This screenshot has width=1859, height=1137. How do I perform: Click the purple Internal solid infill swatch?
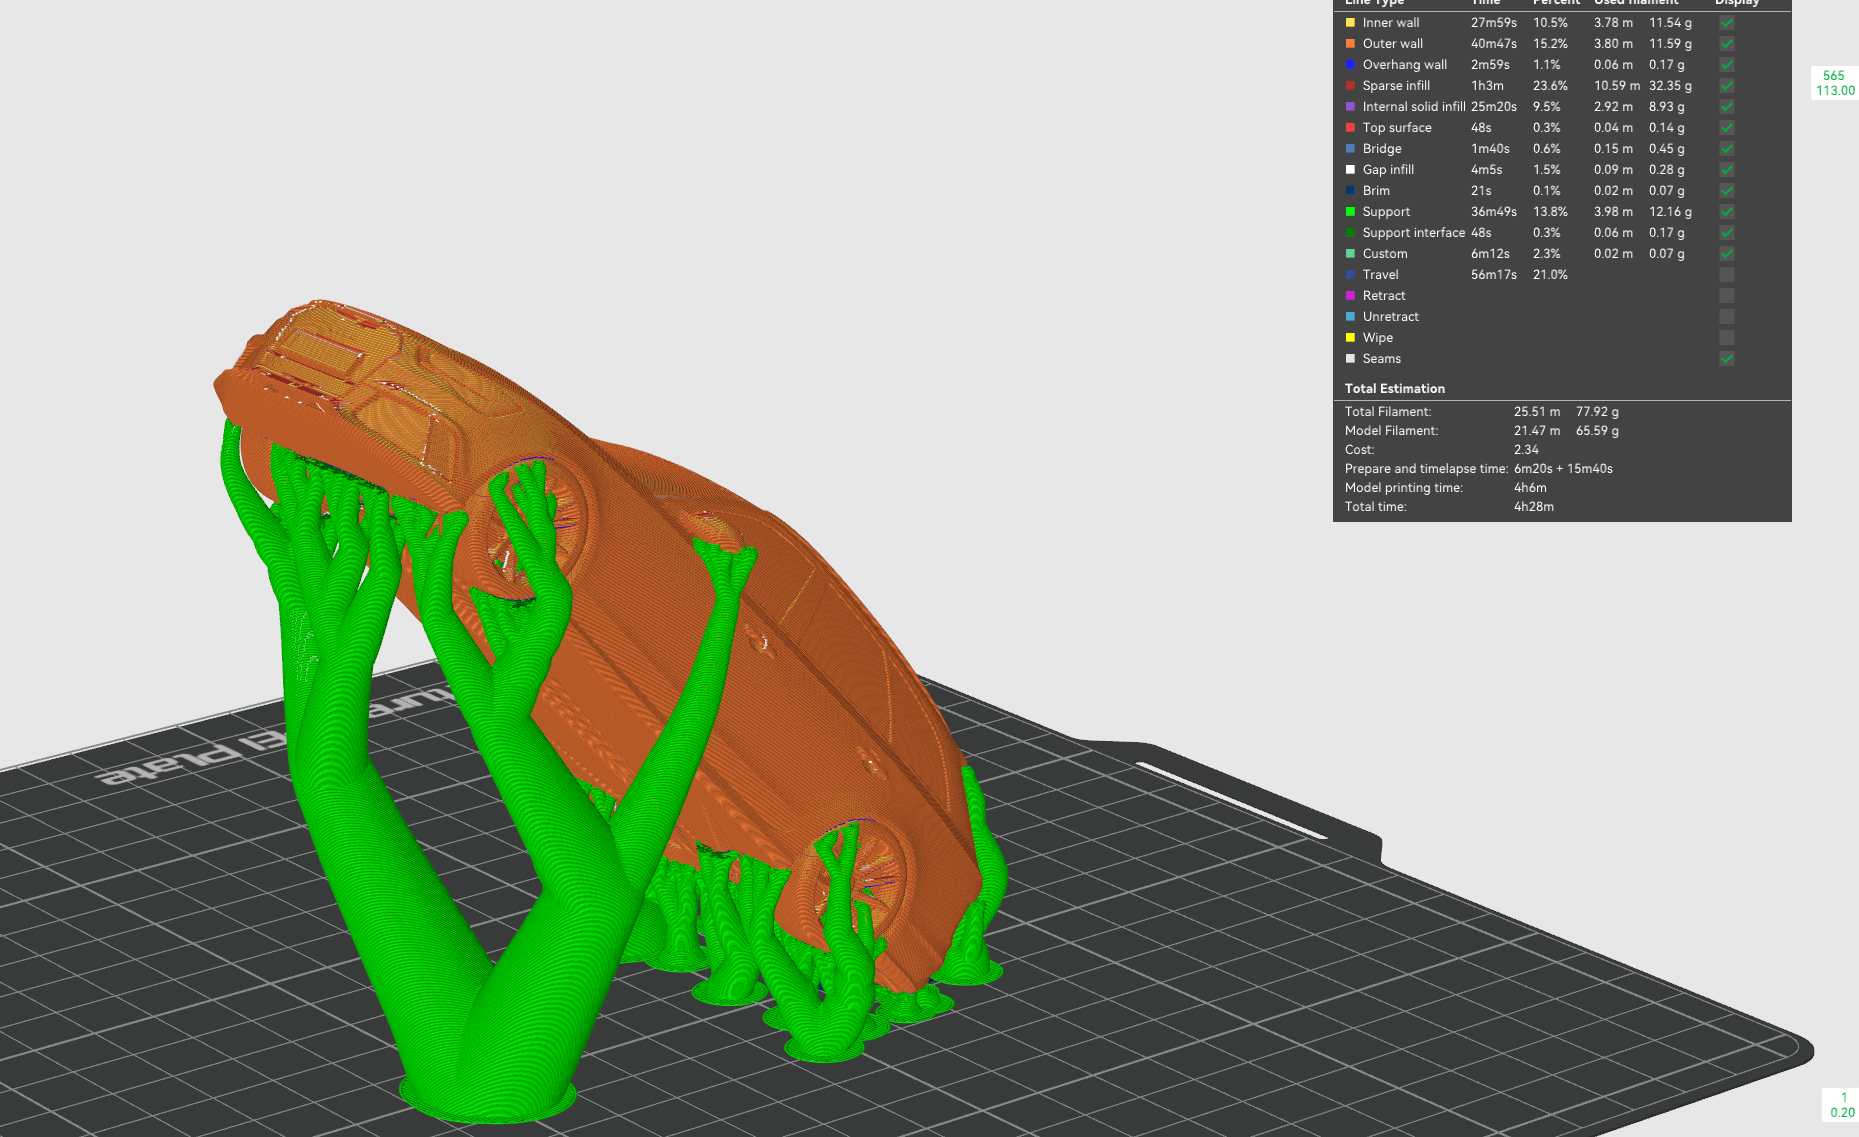coord(1350,107)
